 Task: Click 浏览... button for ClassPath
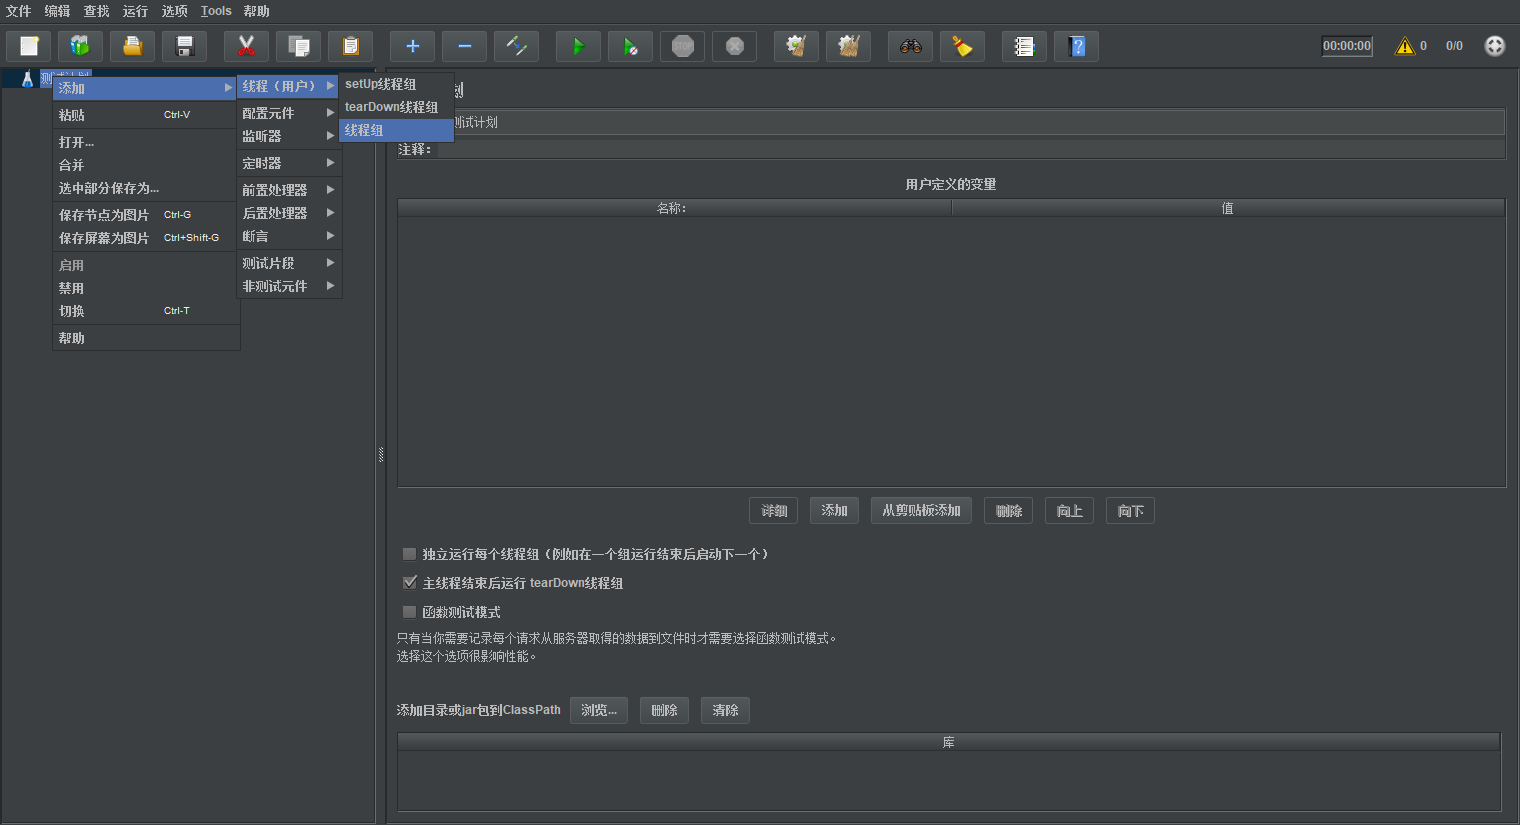599,710
